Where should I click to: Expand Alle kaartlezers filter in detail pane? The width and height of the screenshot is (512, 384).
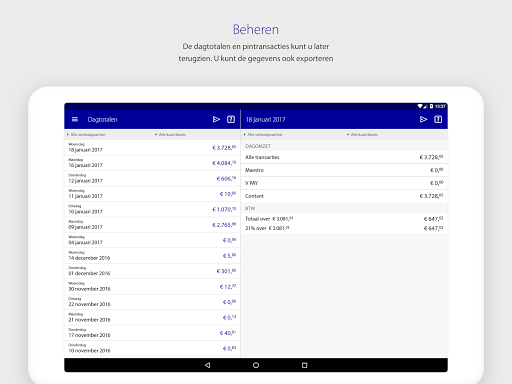point(362,135)
